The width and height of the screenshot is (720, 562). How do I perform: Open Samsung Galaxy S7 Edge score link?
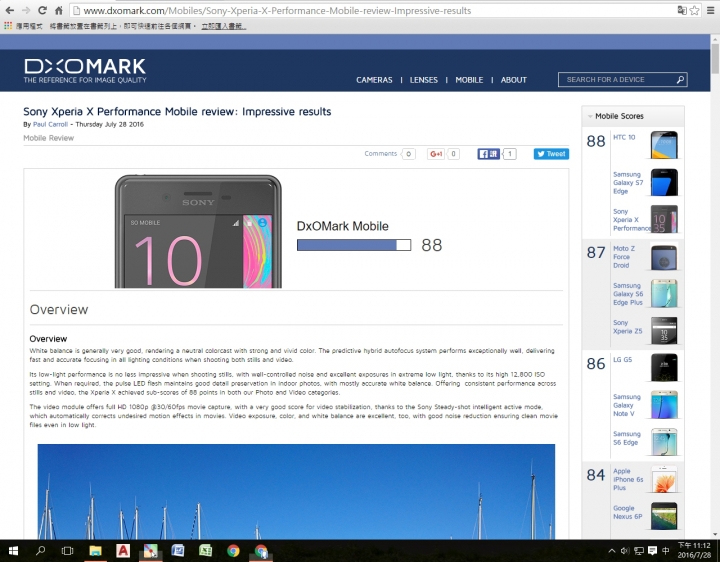628,183
